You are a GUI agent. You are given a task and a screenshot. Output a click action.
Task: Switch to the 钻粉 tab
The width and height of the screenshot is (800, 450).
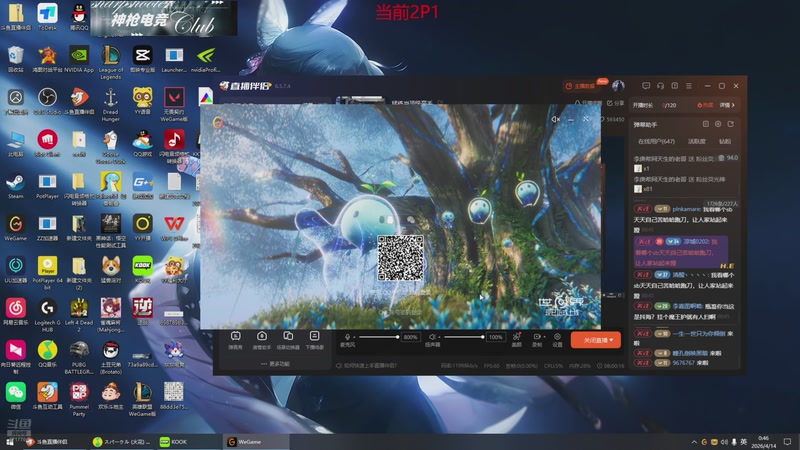coord(724,141)
